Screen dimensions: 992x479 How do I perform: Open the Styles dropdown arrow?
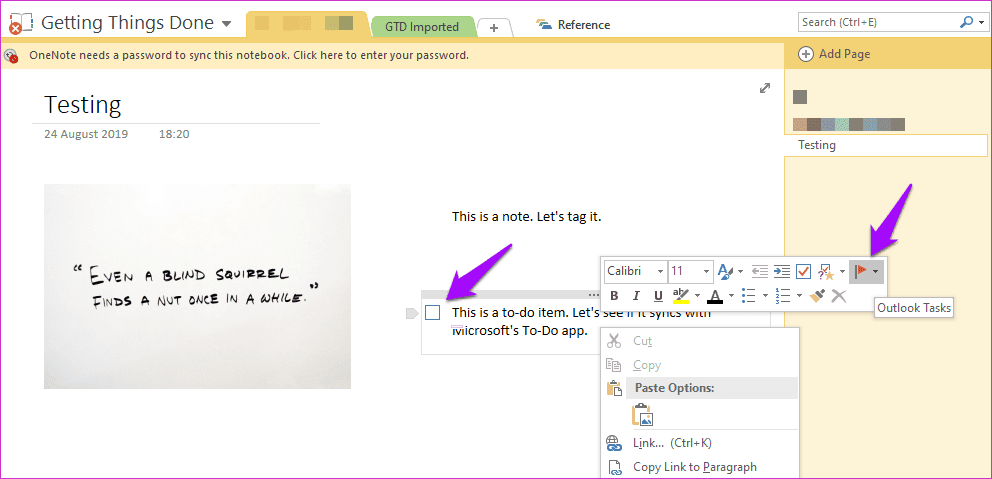[x=740, y=272]
